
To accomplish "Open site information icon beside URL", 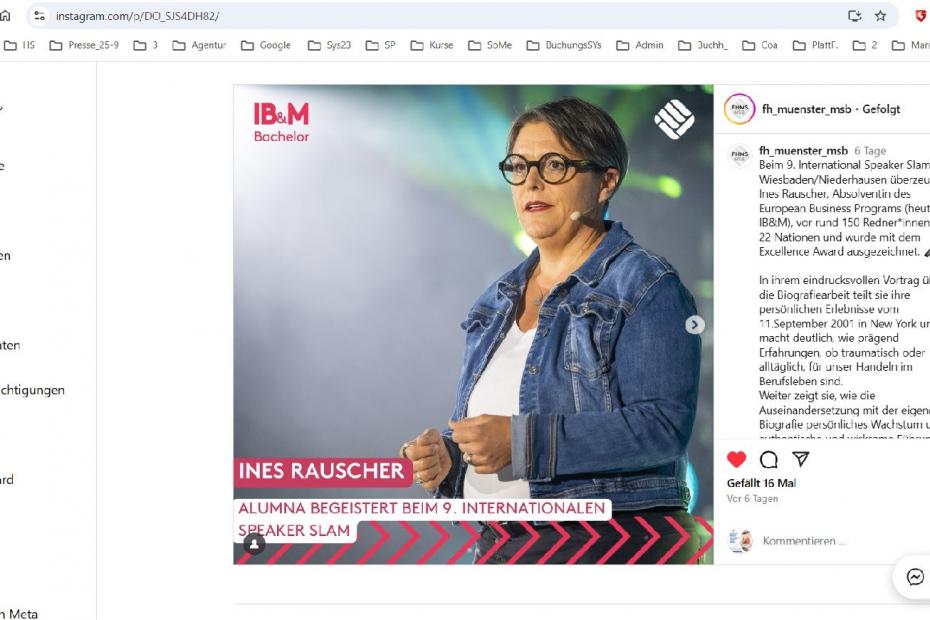I will (x=40, y=16).
